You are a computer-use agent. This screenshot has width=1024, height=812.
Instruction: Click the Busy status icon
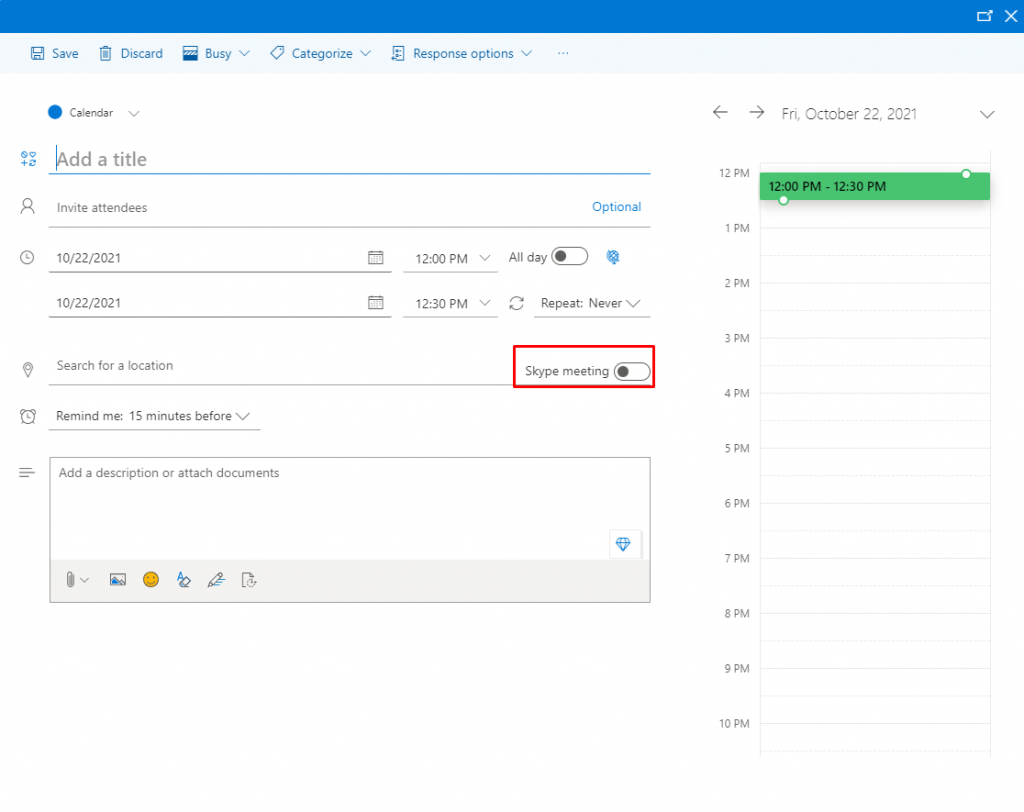190,54
